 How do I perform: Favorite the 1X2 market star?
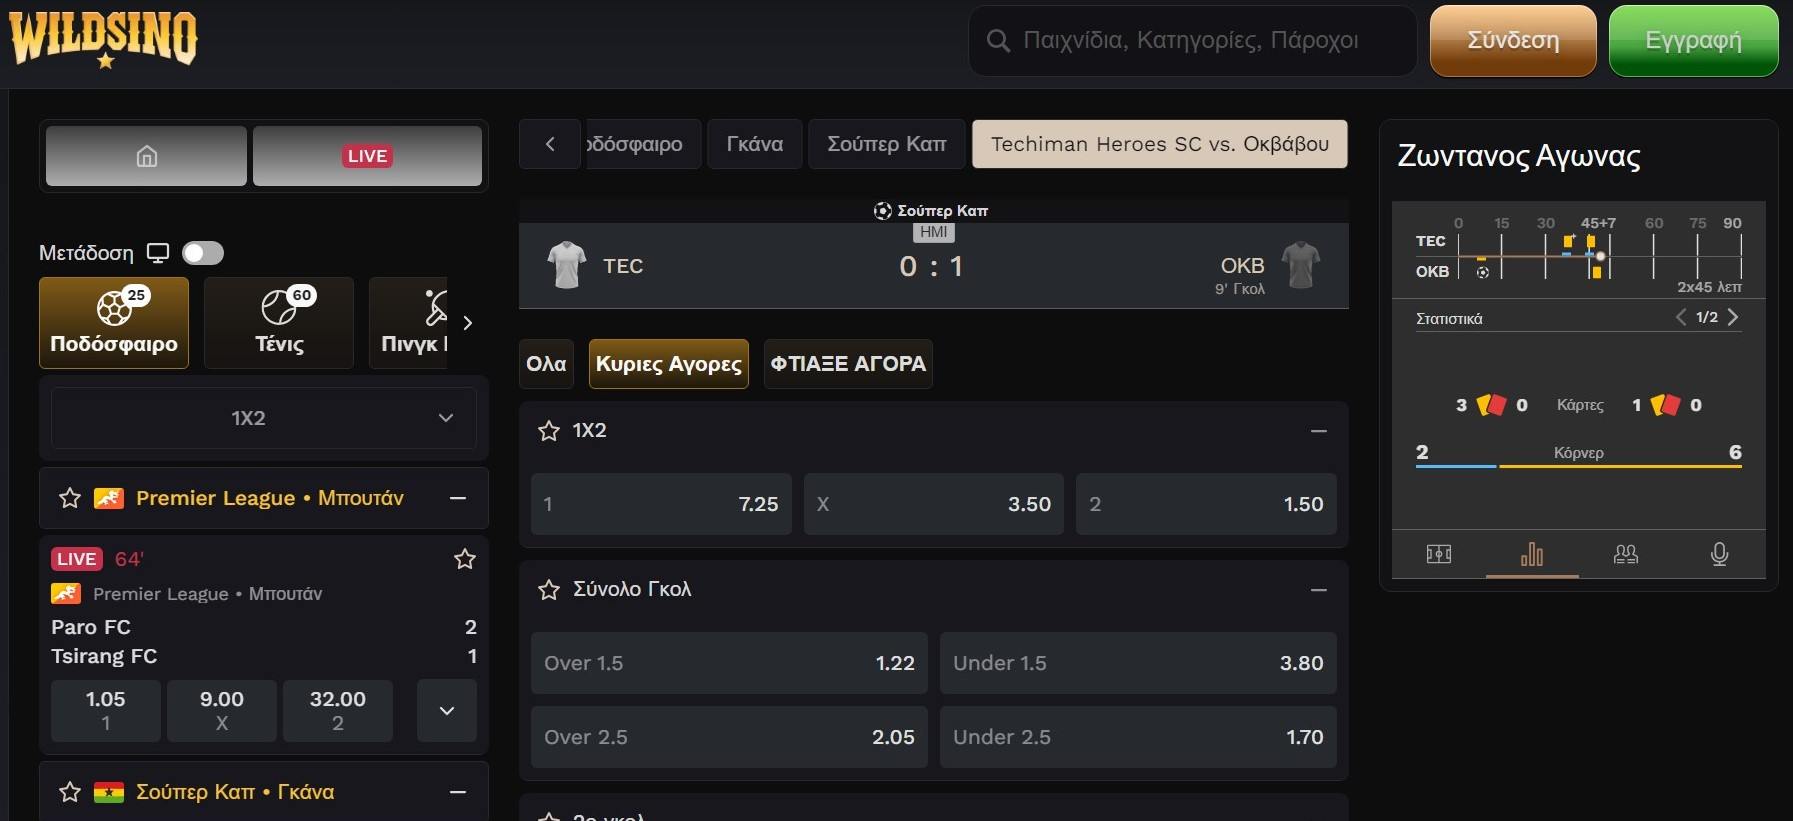(549, 431)
